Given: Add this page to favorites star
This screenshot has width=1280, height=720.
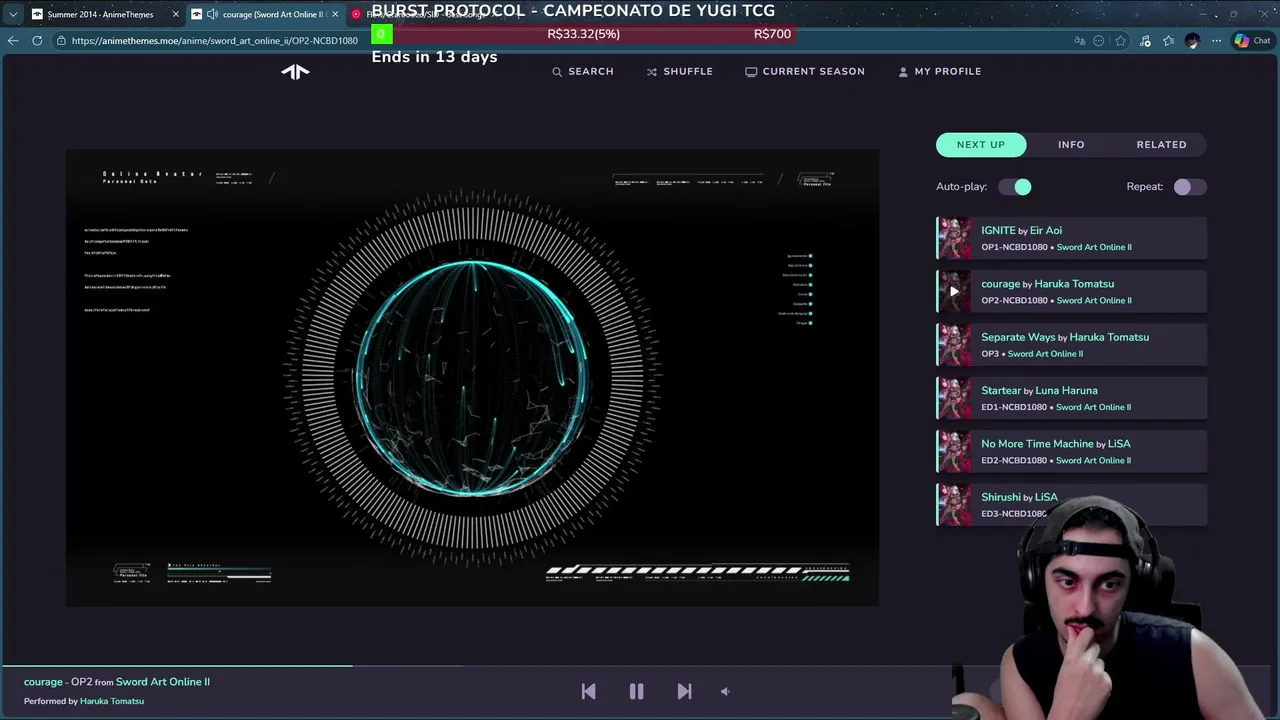Looking at the screenshot, I should click(1121, 41).
